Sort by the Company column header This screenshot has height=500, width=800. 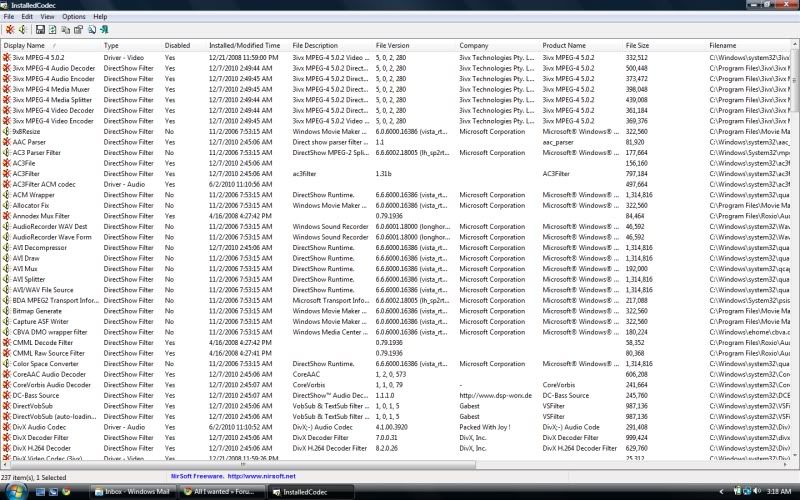point(498,45)
